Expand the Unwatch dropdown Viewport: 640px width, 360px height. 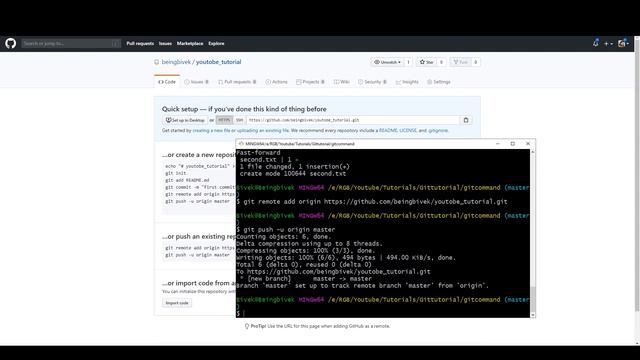click(x=387, y=62)
